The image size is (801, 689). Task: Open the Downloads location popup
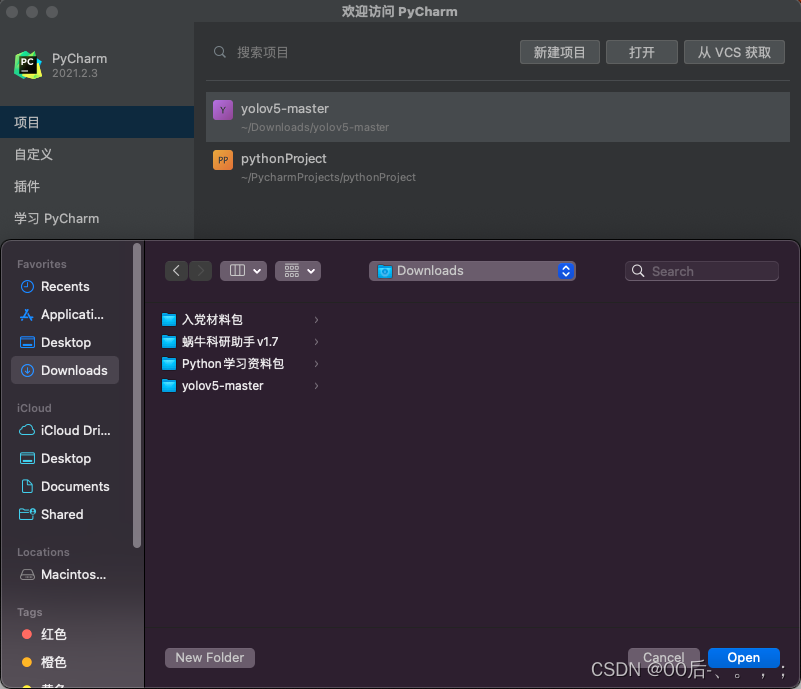point(472,271)
